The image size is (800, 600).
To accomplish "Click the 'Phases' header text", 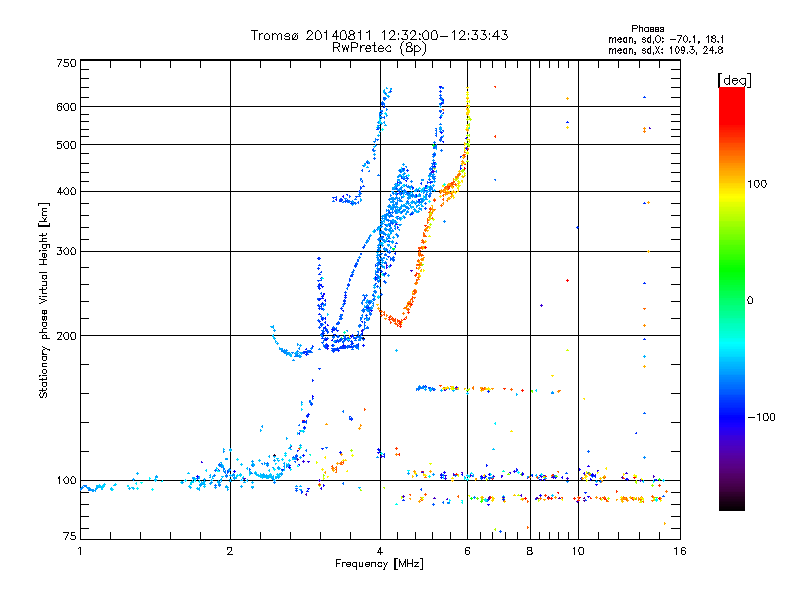I will (647, 29).
